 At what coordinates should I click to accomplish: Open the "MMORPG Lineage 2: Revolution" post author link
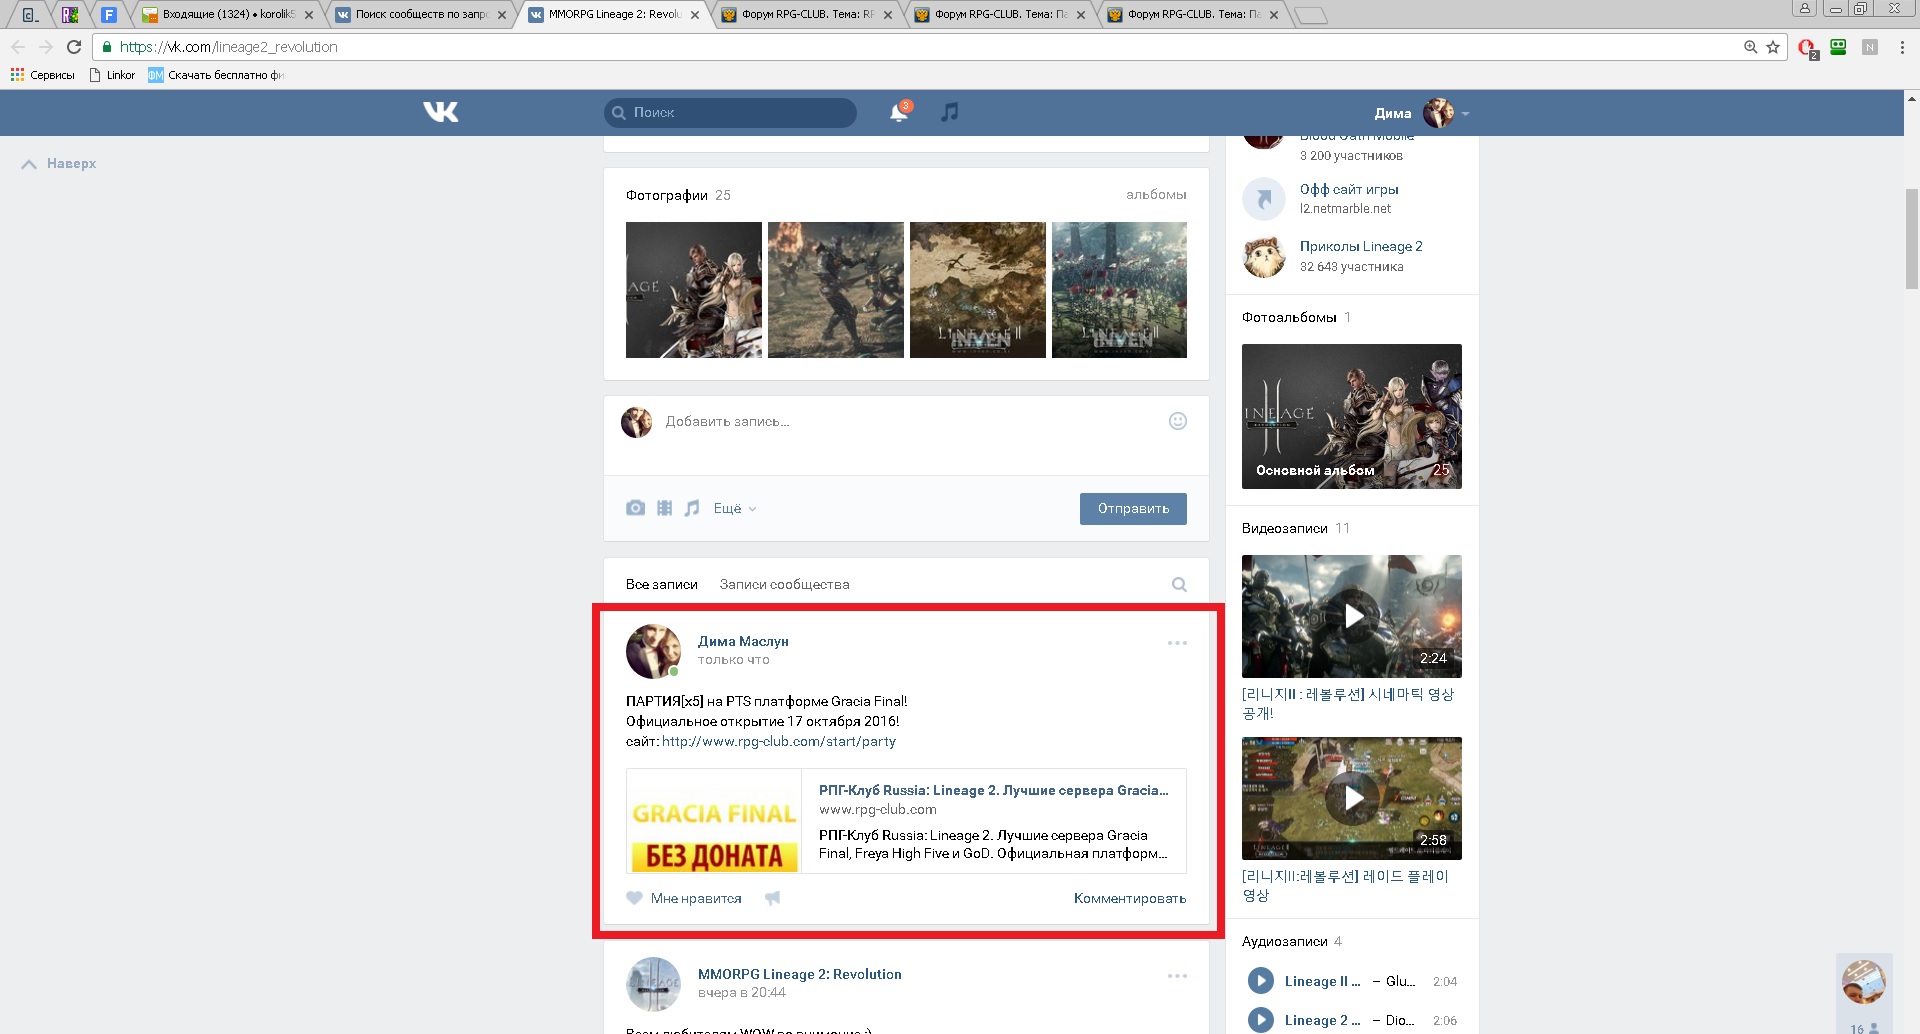tap(800, 975)
